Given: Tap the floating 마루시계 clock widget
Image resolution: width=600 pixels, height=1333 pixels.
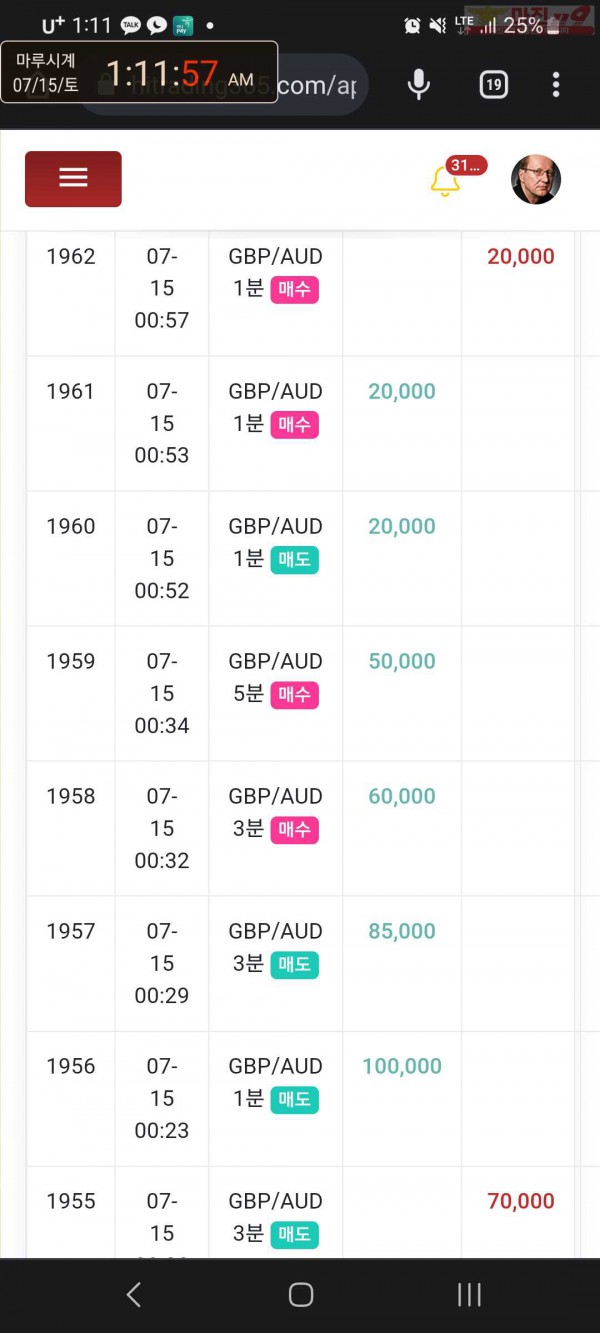Looking at the screenshot, I should (x=139, y=72).
